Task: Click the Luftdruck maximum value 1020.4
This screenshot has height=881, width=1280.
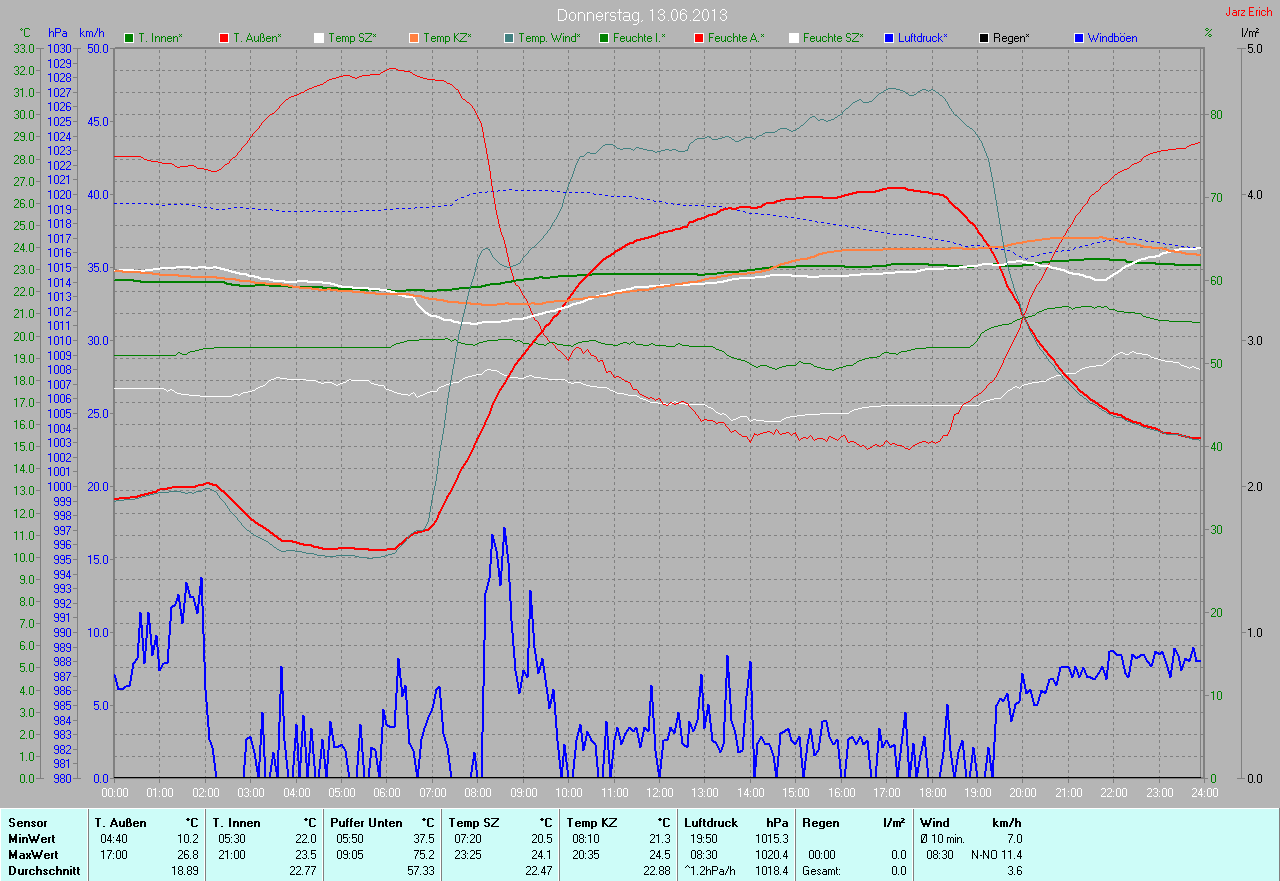Action: pos(771,855)
